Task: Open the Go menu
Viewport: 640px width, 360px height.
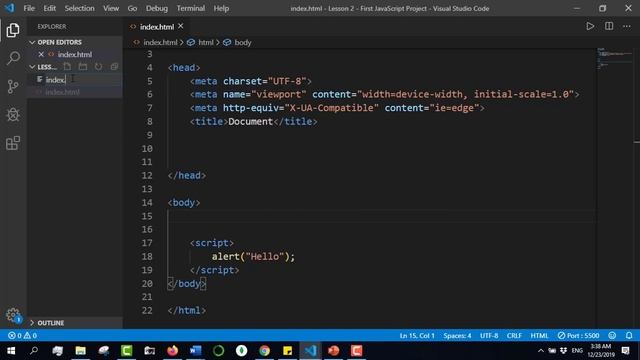Action: 132,8
